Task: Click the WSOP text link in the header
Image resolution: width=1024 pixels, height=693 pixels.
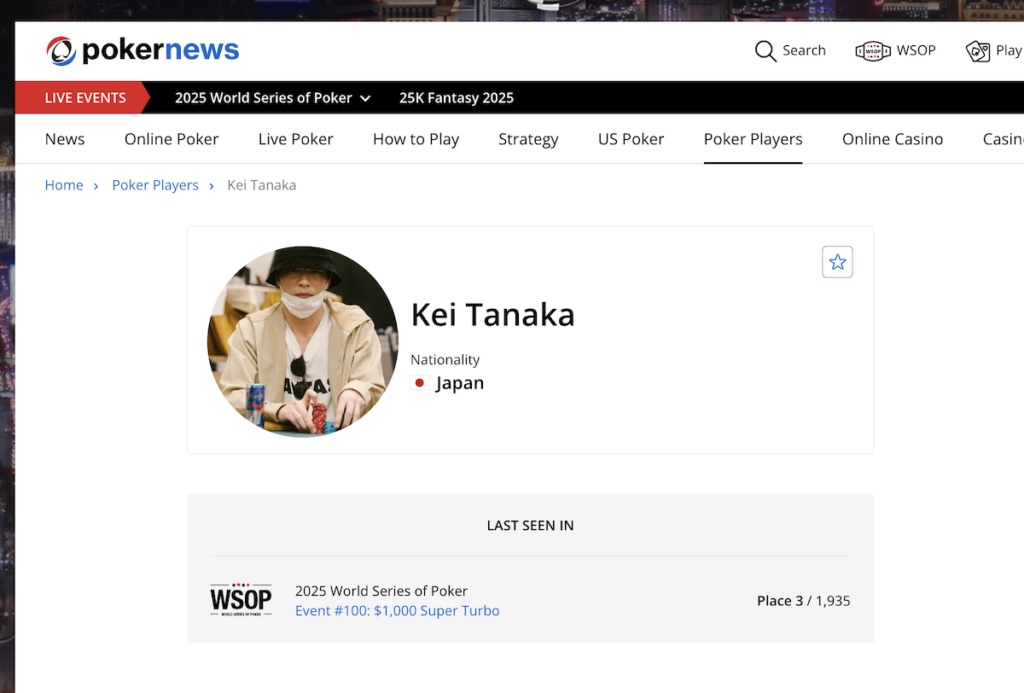Action: 916,51
